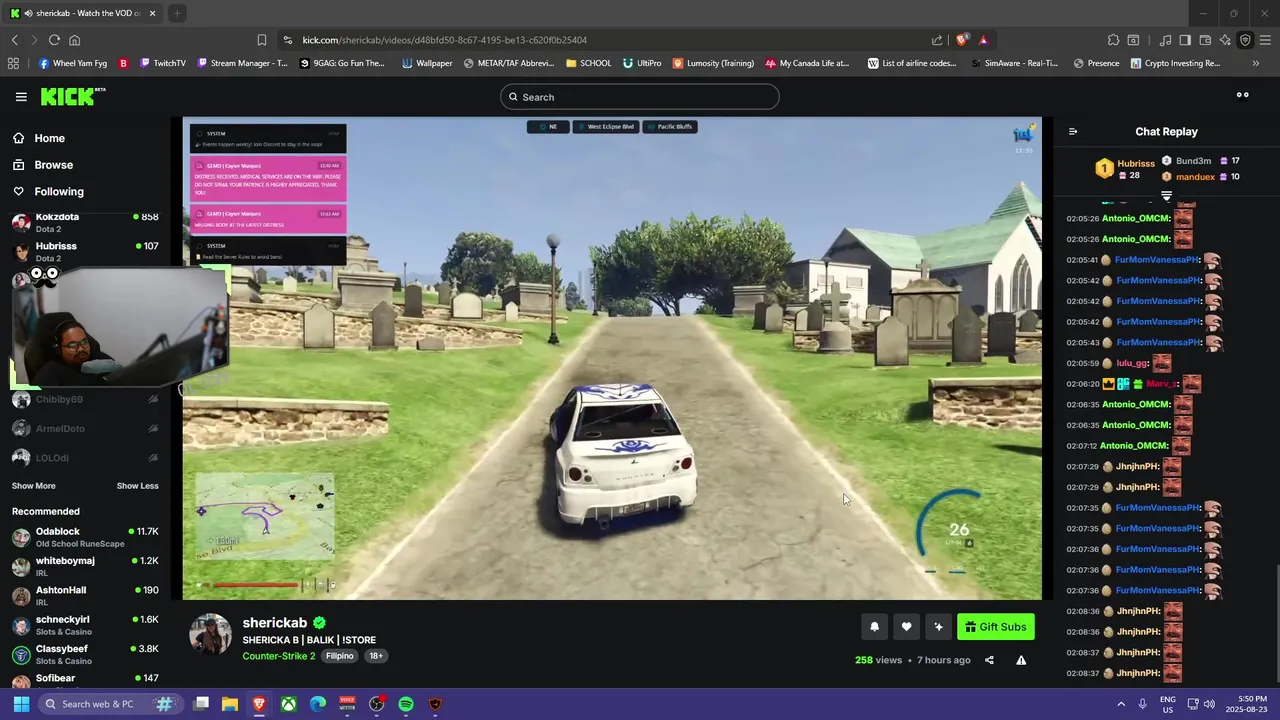Collapse the Chat Replay panel
The image size is (1280, 720).
[x=1073, y=132]
